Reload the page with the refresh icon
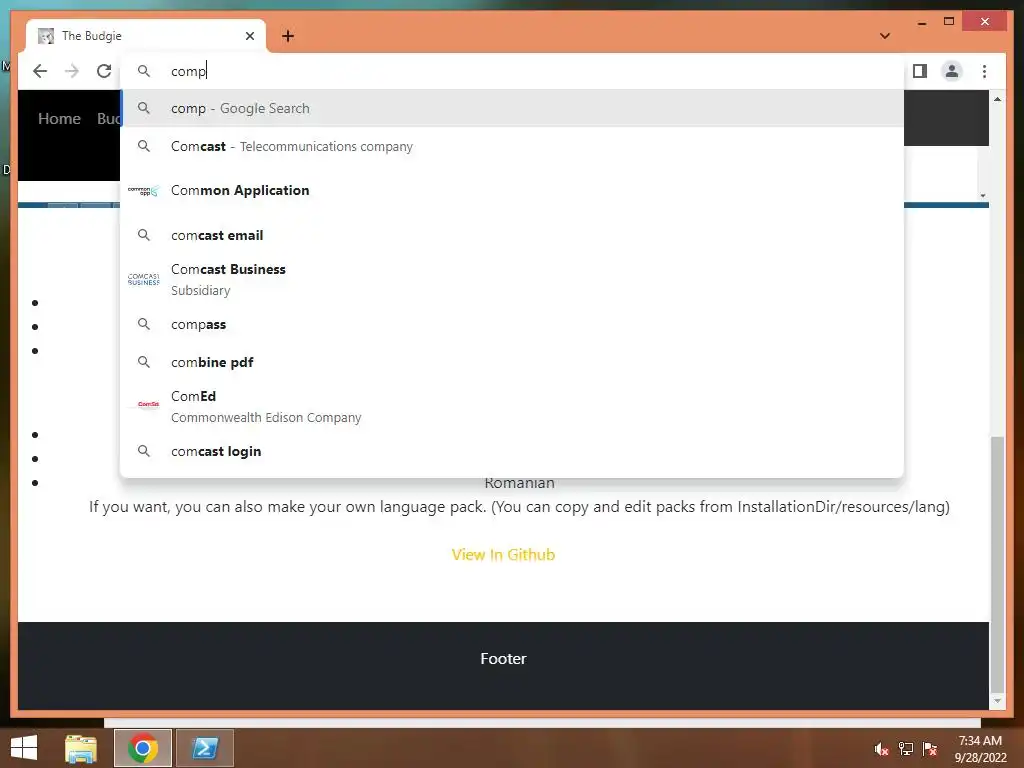This screenshot has width=1024, height=768. coord(104,71)
